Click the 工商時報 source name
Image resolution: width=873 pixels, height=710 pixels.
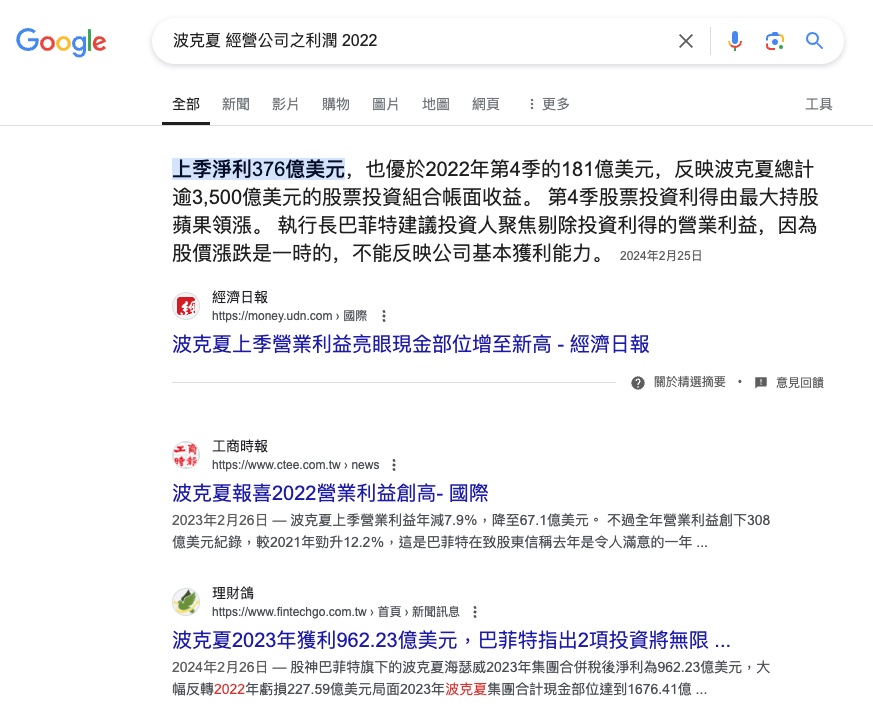click(240, 446)
